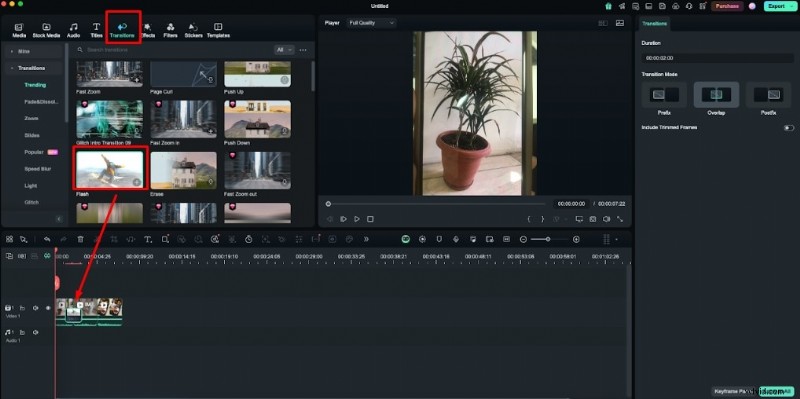This screenshot has width=800, height=399.
Task: Click the Play button in player
Action: [357, 219]
